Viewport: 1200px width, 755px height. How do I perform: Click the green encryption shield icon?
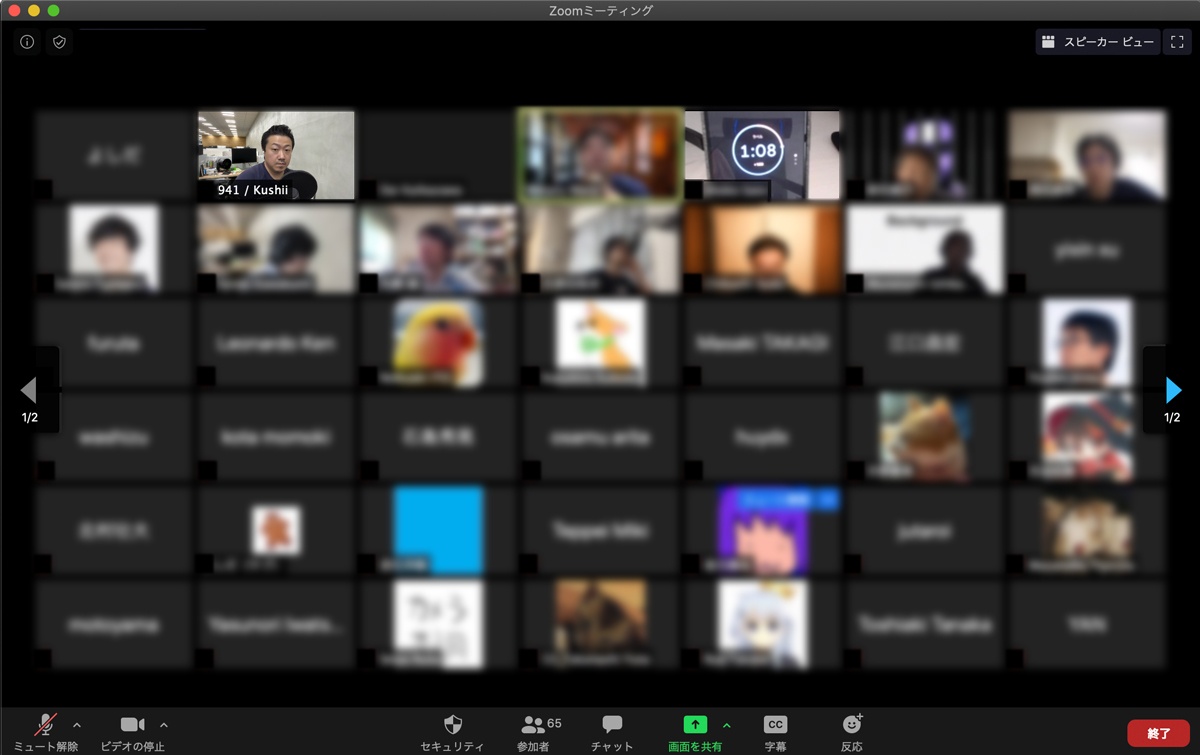(60, 42)
